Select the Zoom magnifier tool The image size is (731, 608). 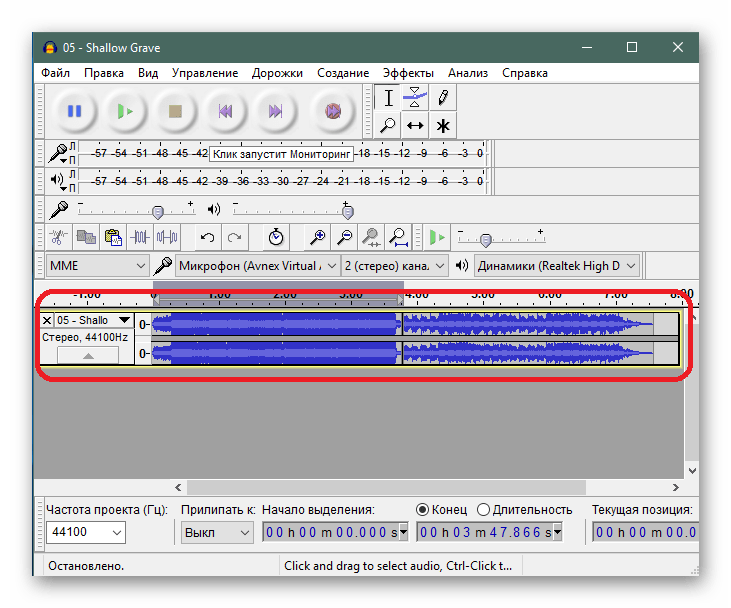click(x=388, y=125)
